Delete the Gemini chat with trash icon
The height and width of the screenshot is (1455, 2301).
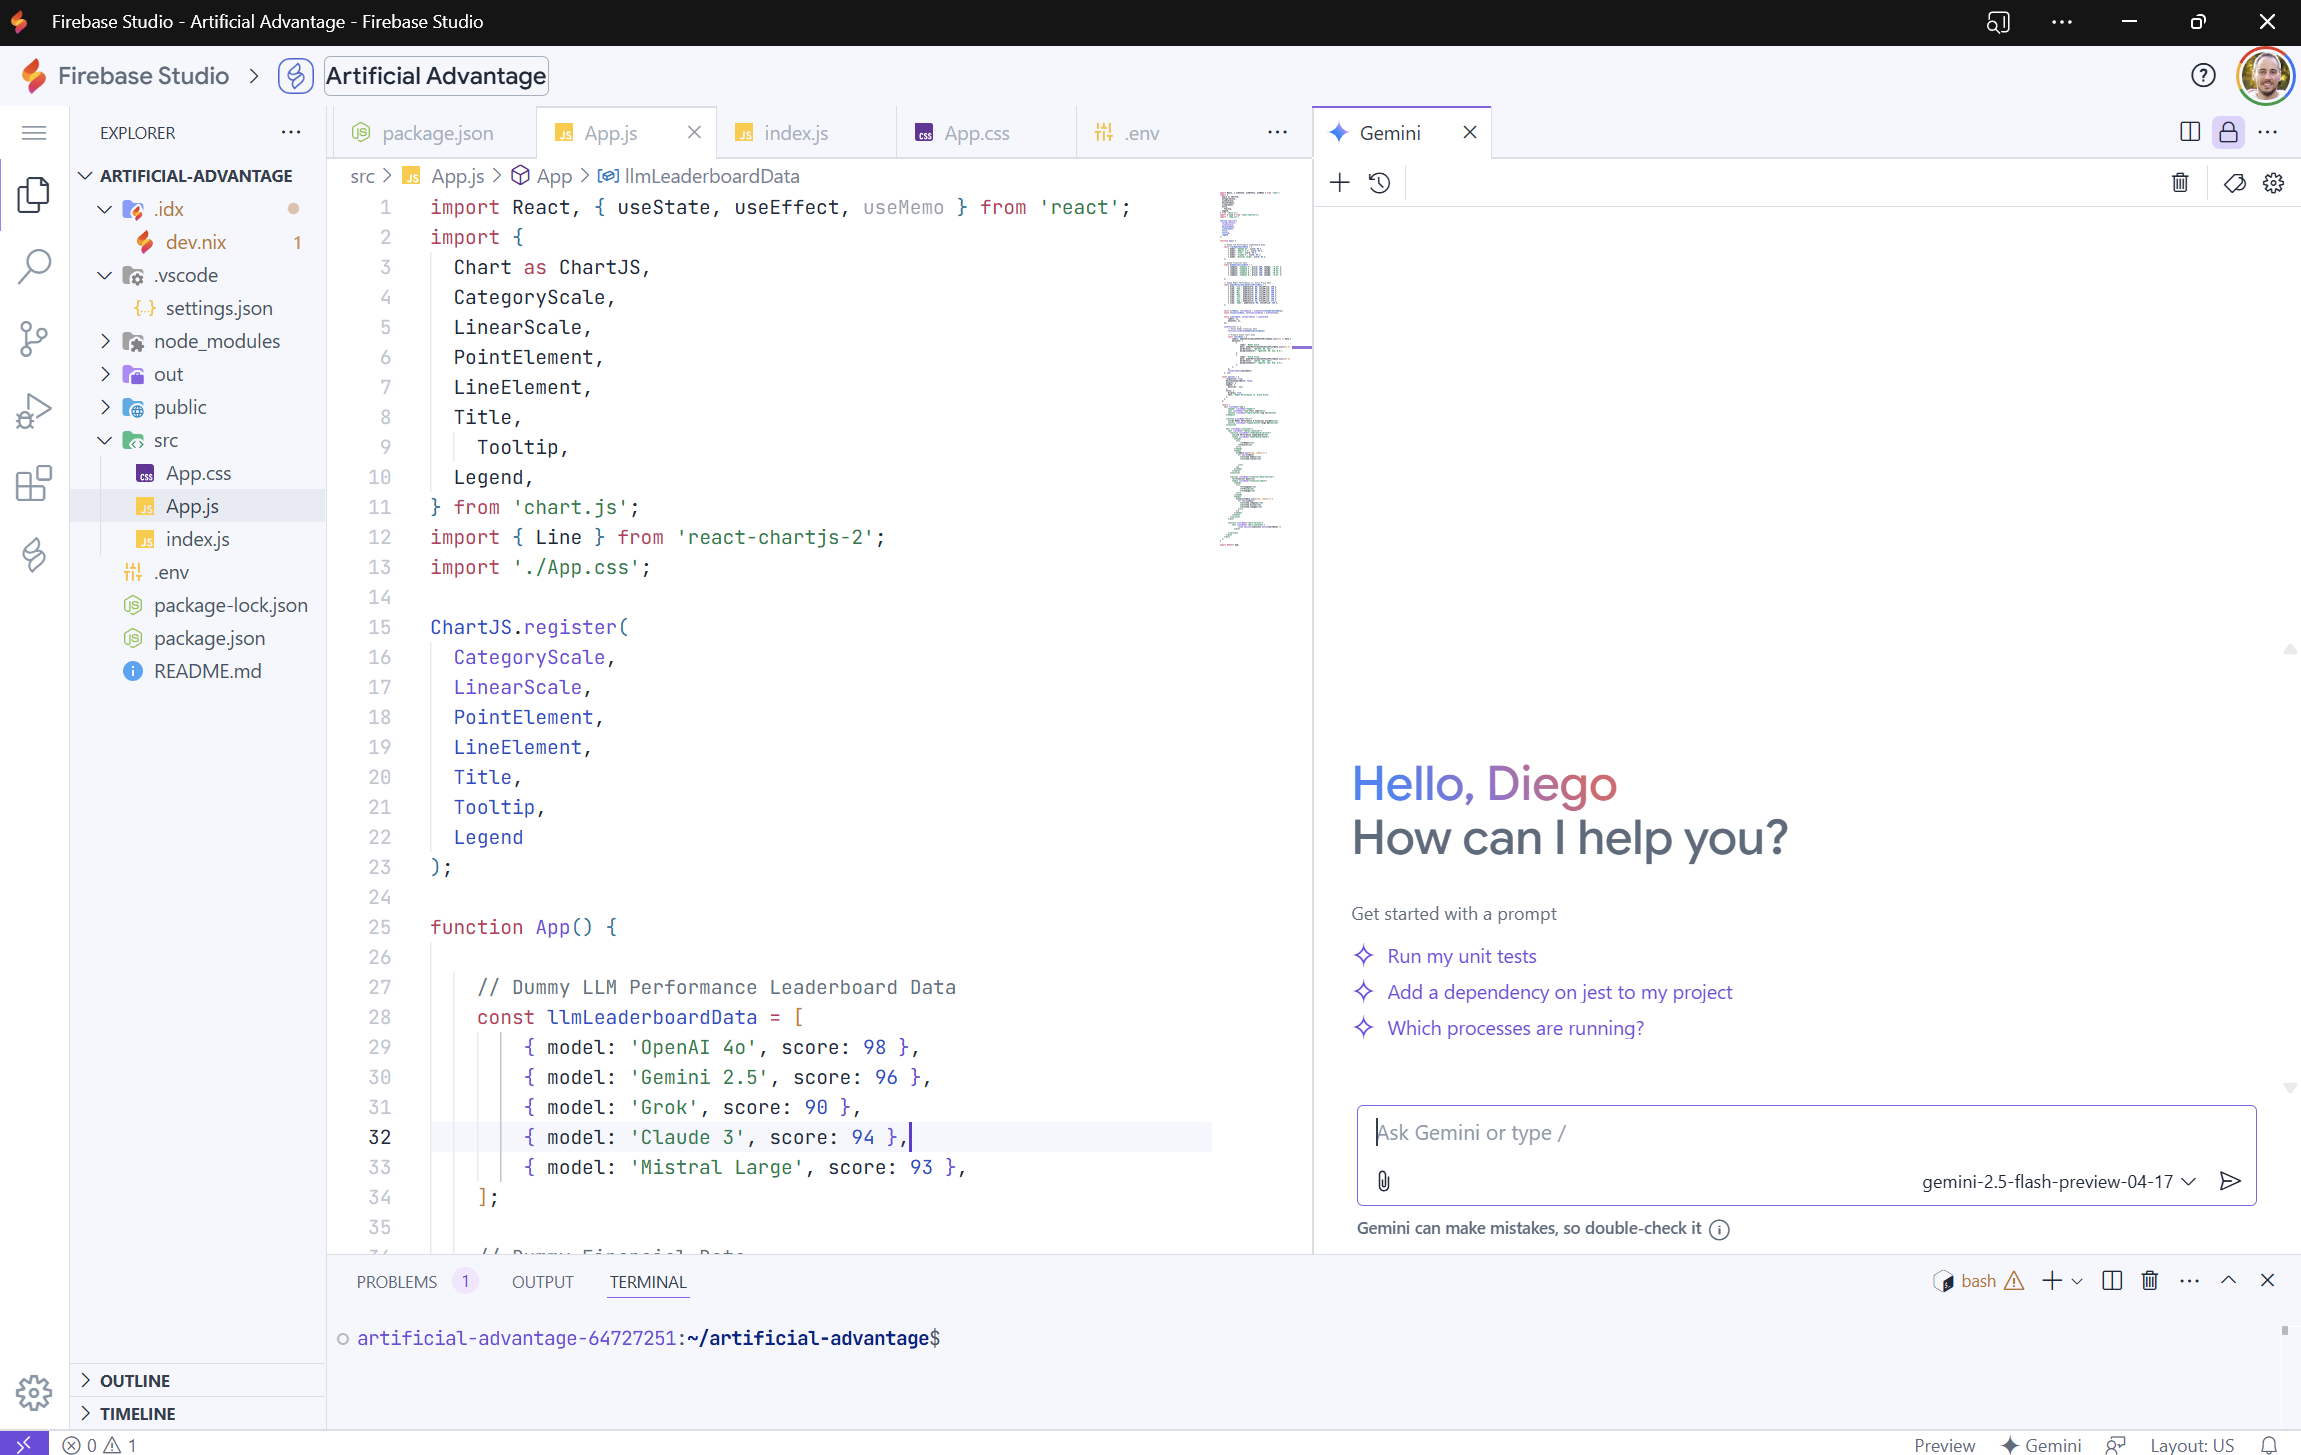pyautogui.click(x=2180, y=183)
